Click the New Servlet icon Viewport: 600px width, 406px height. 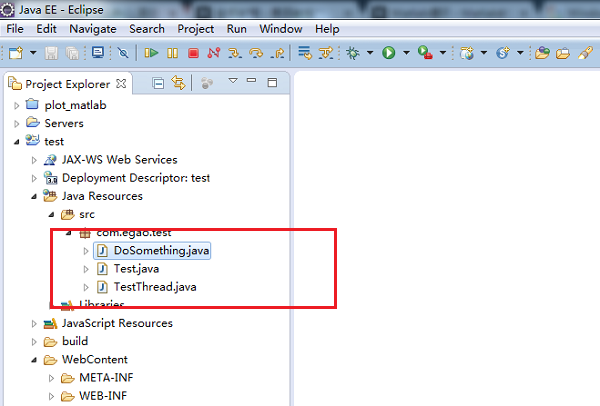[503, 53]
